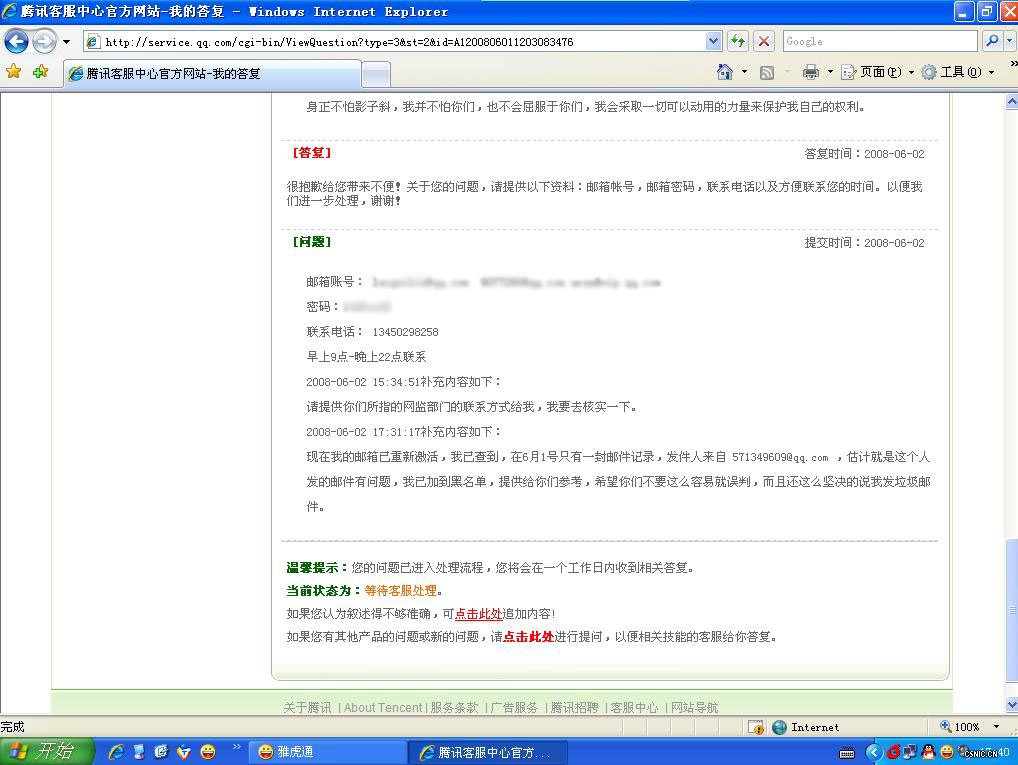1018x765 pixels.
Task: Open the 工具(O) tools menu dropdown
Action: pyautogui.click(x=957, y=72)
